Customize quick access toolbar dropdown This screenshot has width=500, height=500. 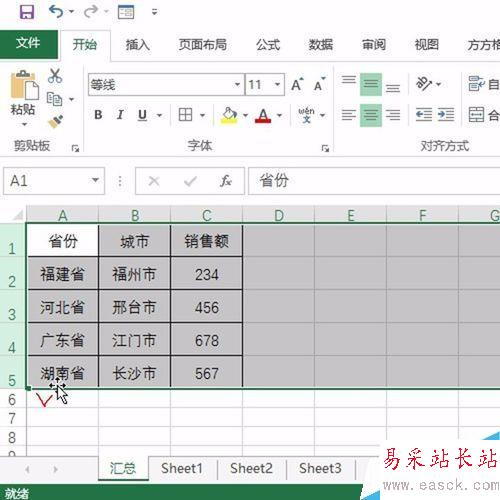tap(154, 12)
